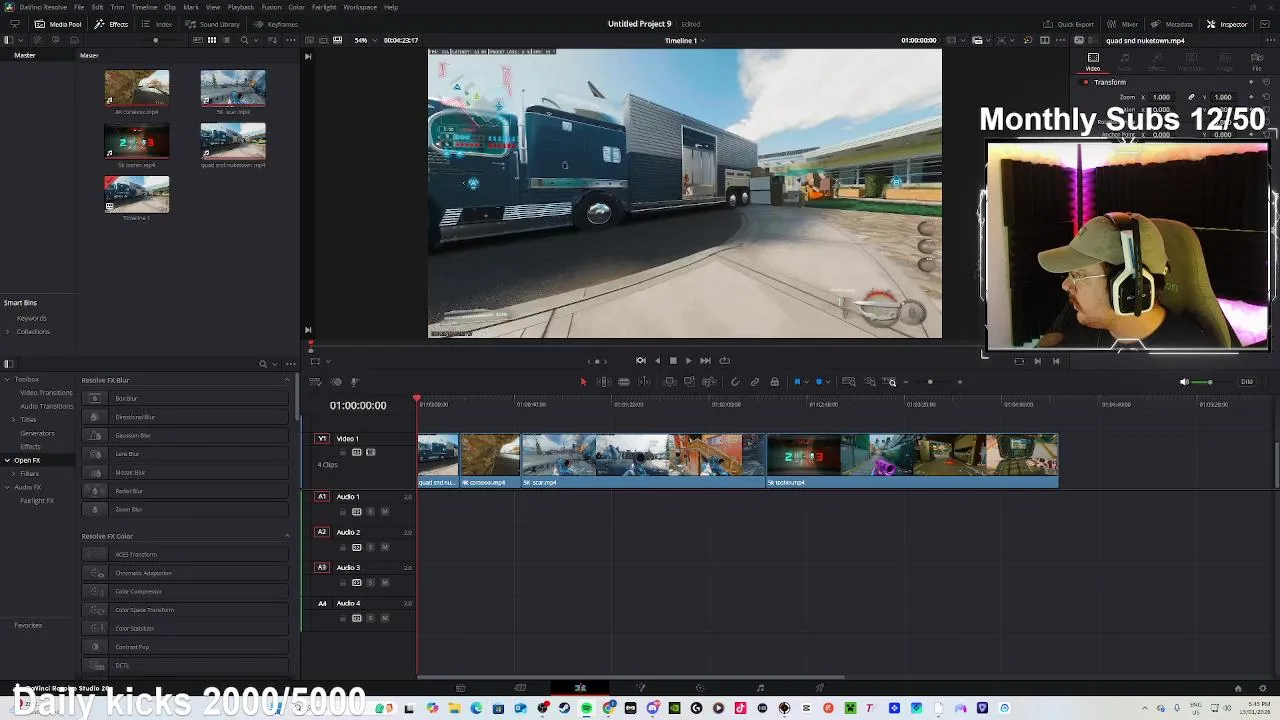The image size is (1280, 720).
Task: Disable the Video 1 track
Action: (371, 453)
